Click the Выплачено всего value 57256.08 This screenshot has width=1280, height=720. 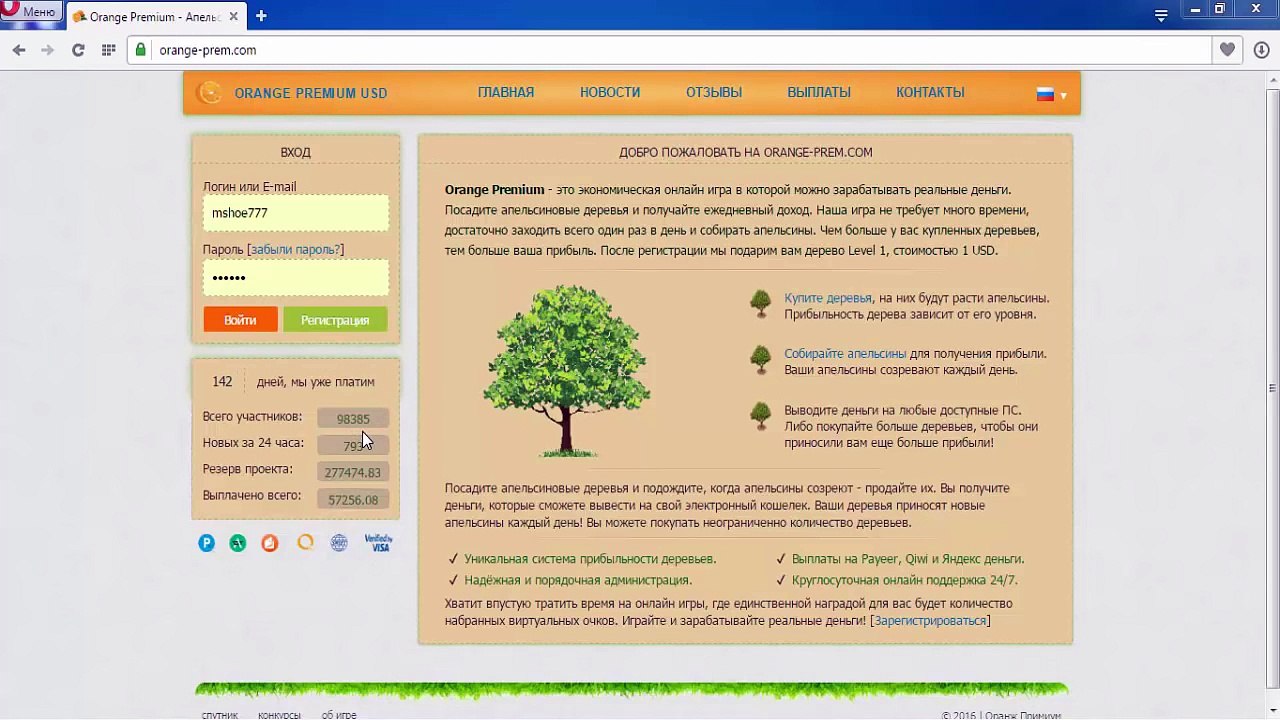tap(353, 499)
